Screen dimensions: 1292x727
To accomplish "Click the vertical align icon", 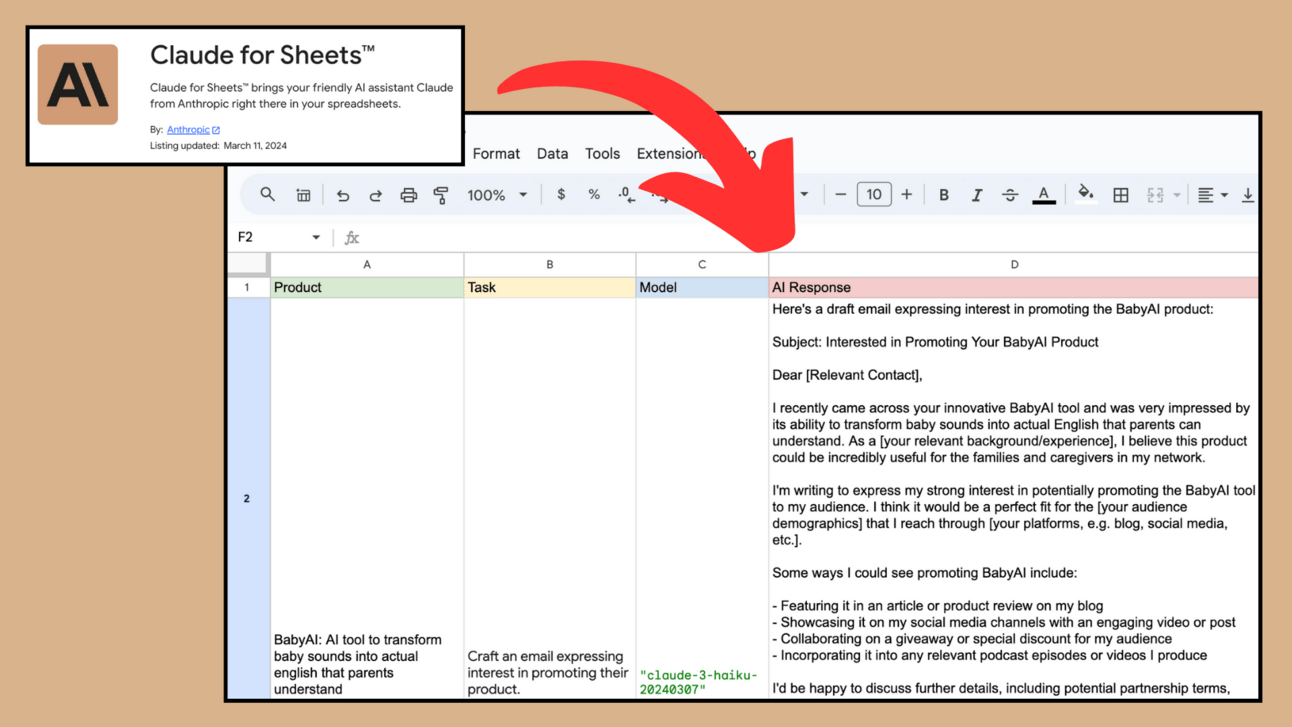I will click(1248, 196).
